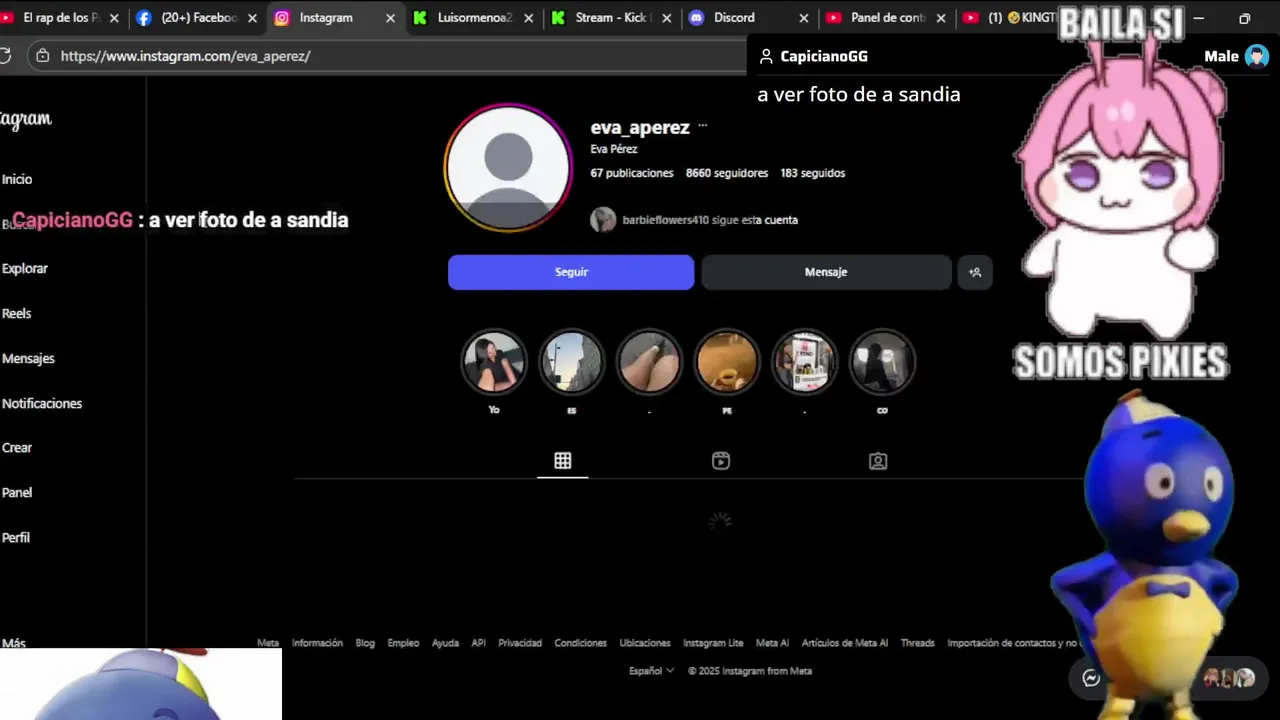
Task: Switch to the Luisormenoa2 Kick tab
Action: pos(473,18)
